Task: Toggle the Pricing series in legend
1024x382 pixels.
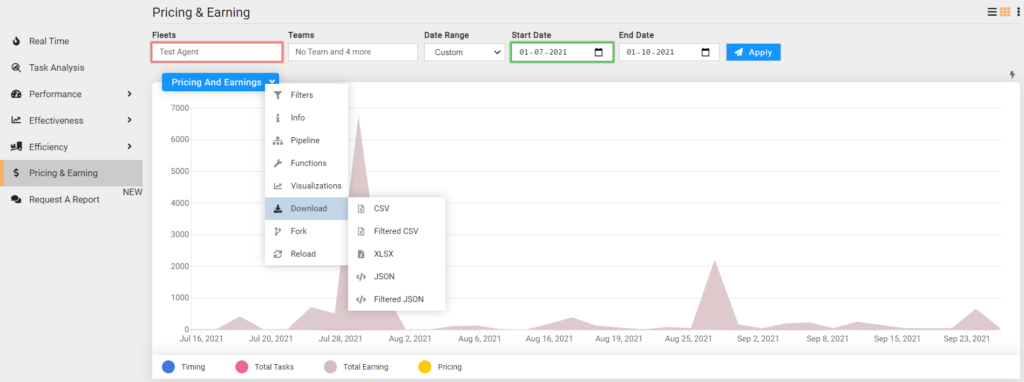Action: [440, 367]
